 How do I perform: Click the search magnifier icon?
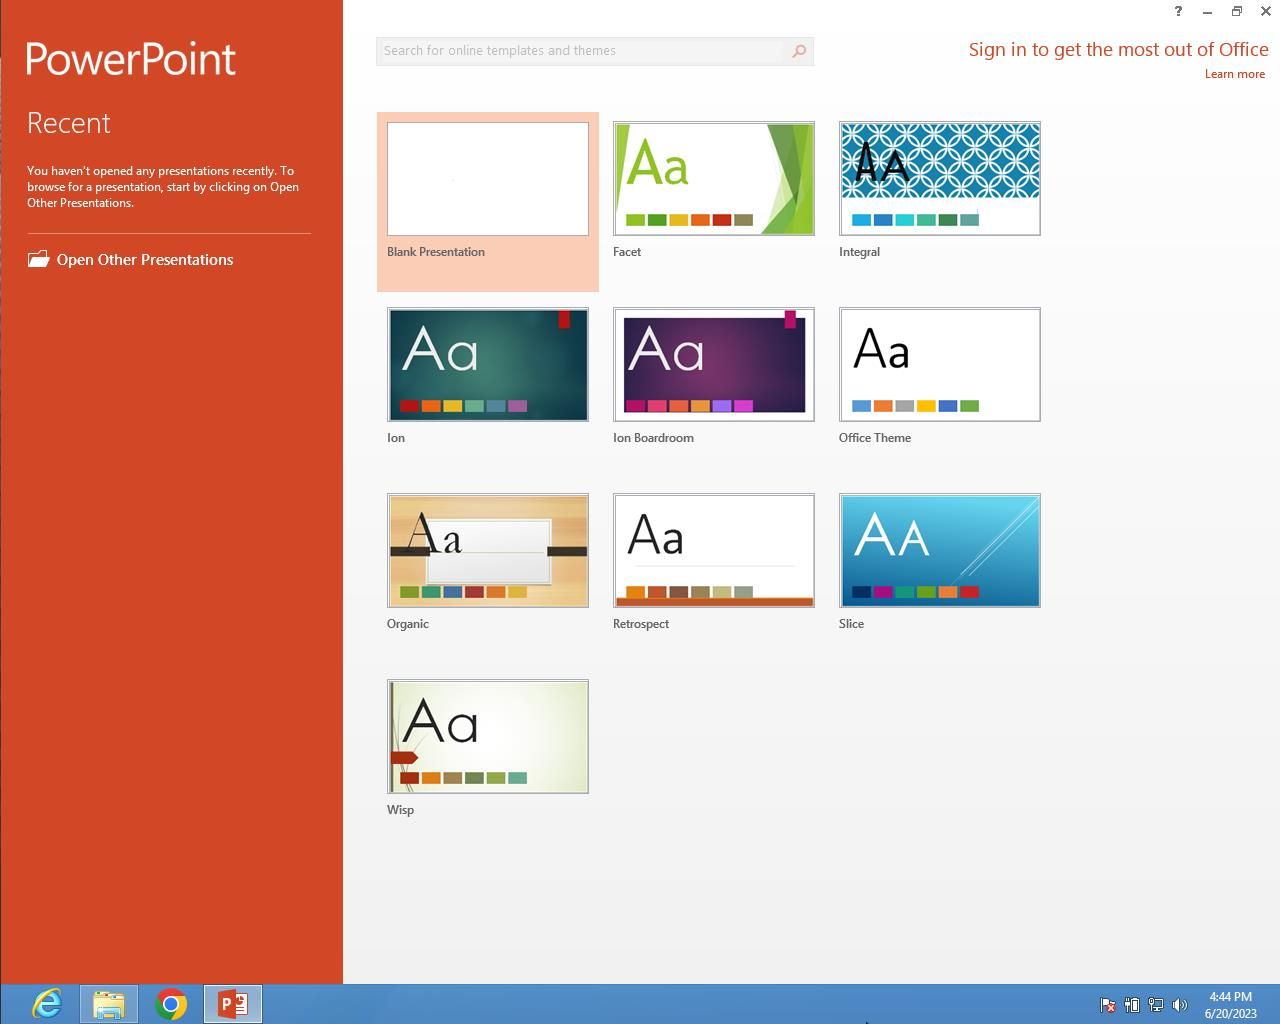coord(798,51)
